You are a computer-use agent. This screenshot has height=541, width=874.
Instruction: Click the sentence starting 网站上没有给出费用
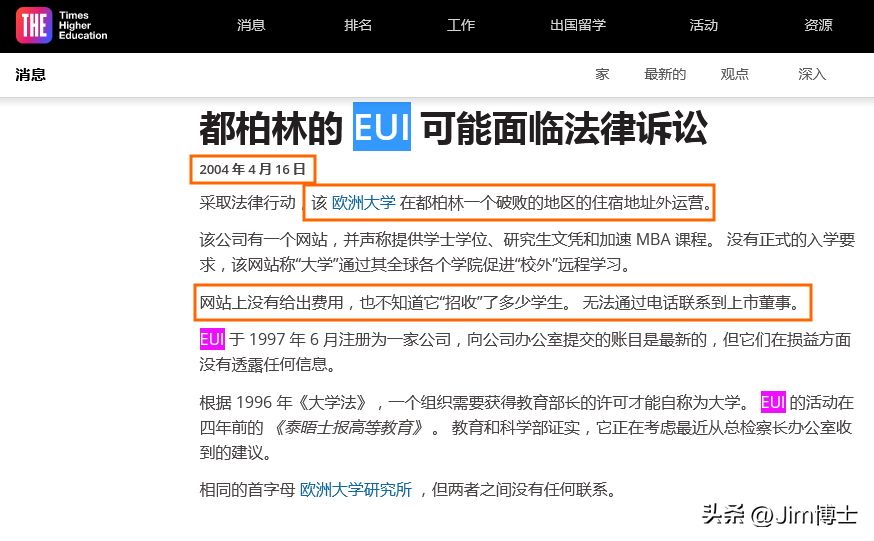386,303
